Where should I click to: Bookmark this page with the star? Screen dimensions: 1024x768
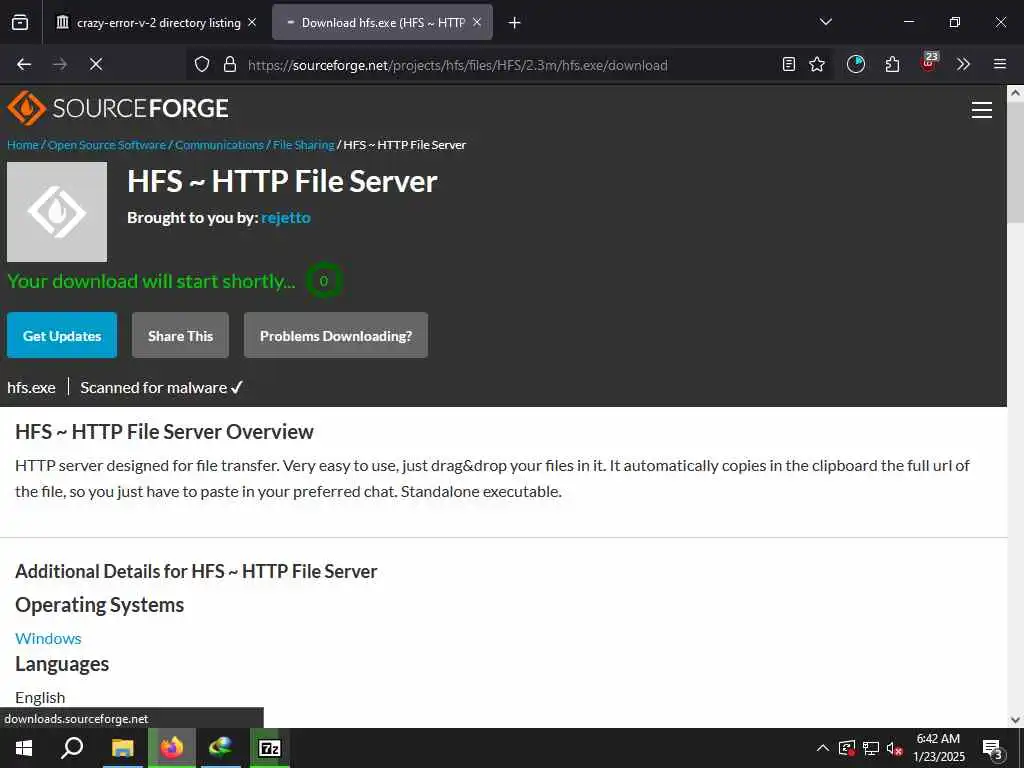pos(817,64)
